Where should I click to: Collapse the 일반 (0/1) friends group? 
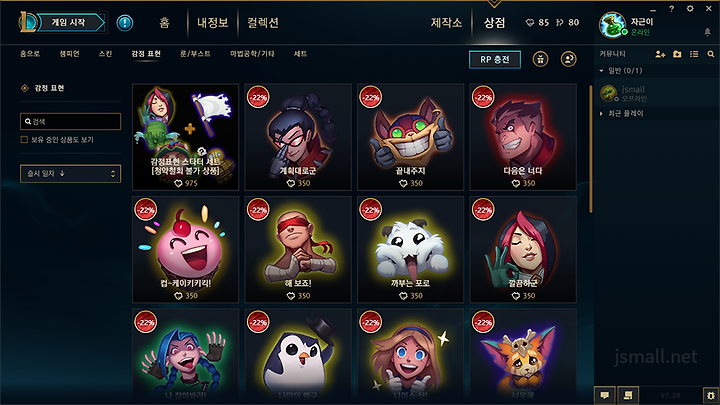point(602,71)
